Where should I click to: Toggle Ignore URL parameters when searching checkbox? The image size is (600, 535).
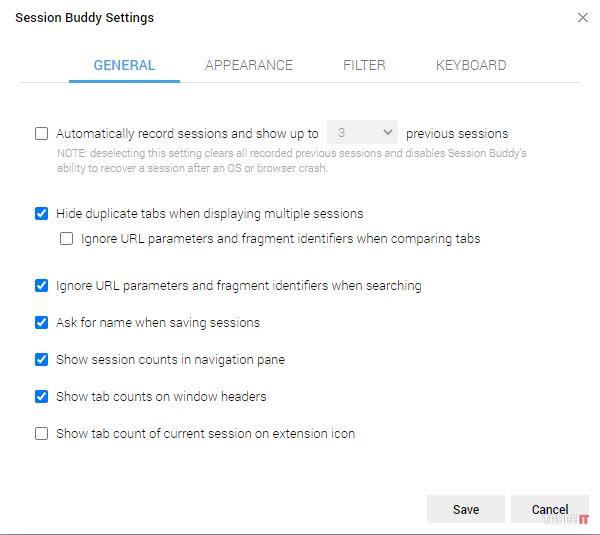click(42, 286)
